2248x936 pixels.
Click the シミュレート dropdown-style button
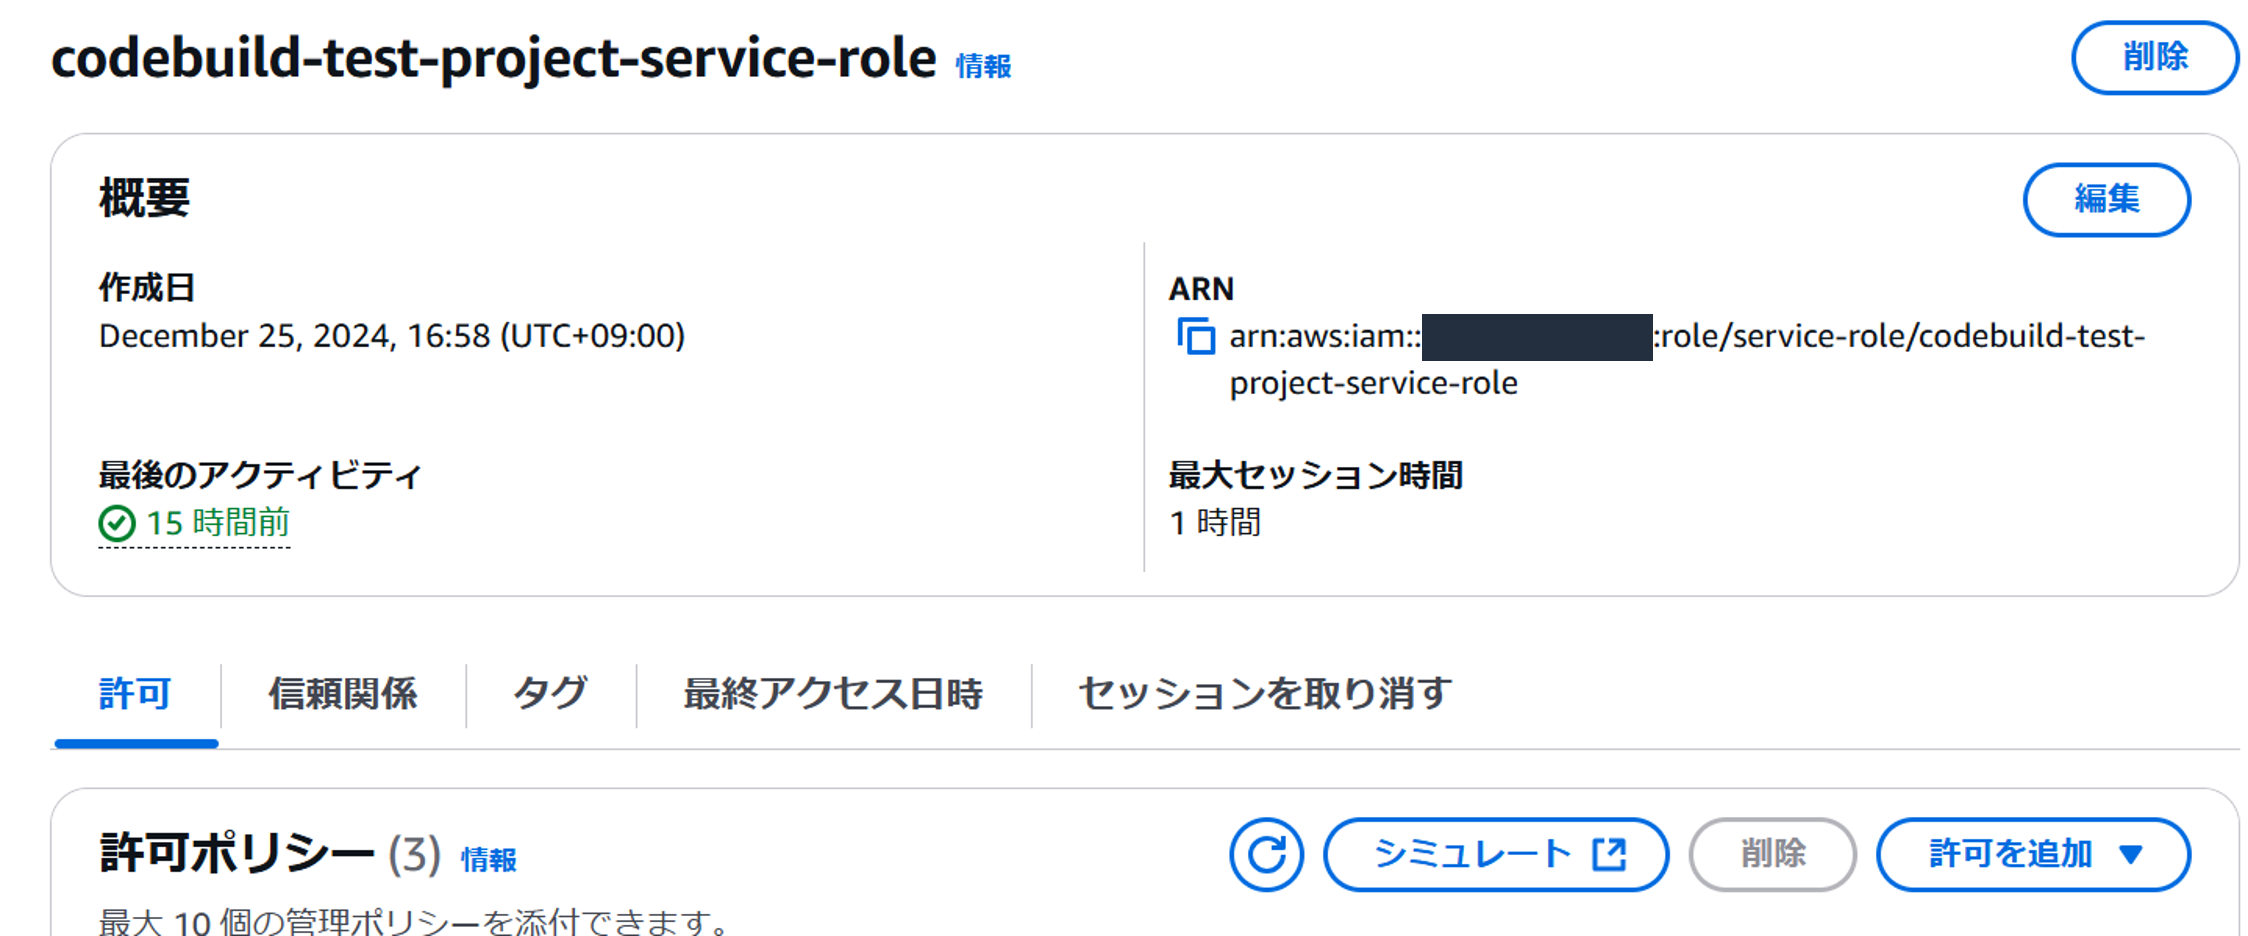click(x=1494, y=854)
